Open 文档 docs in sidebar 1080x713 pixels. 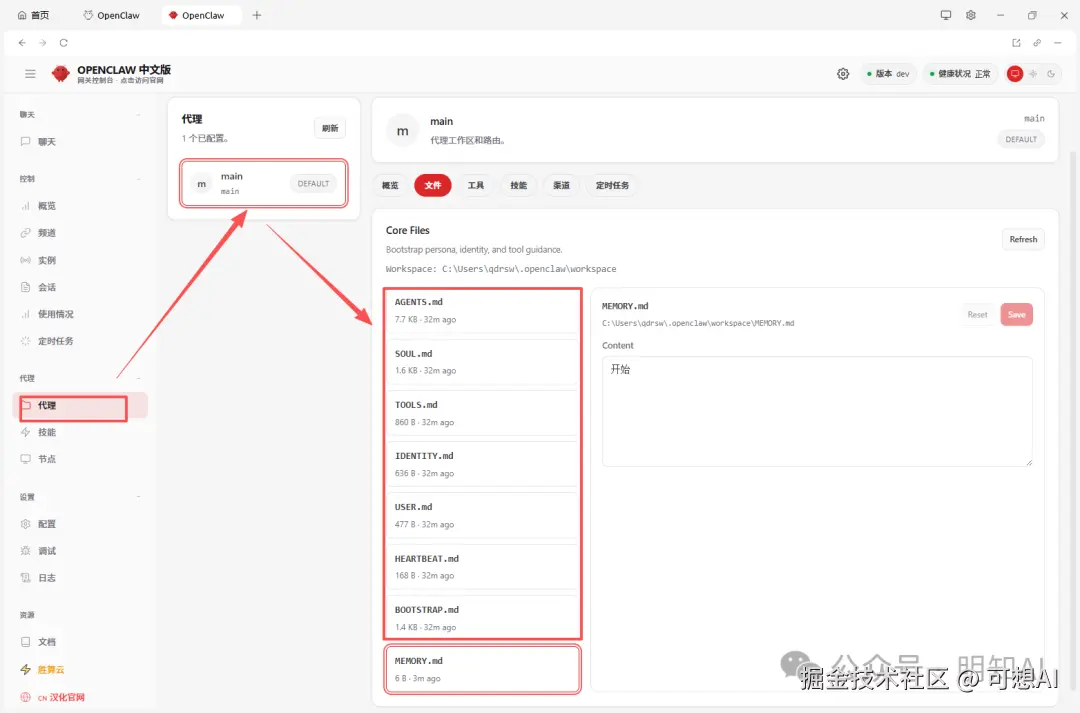tap(80, 642)
